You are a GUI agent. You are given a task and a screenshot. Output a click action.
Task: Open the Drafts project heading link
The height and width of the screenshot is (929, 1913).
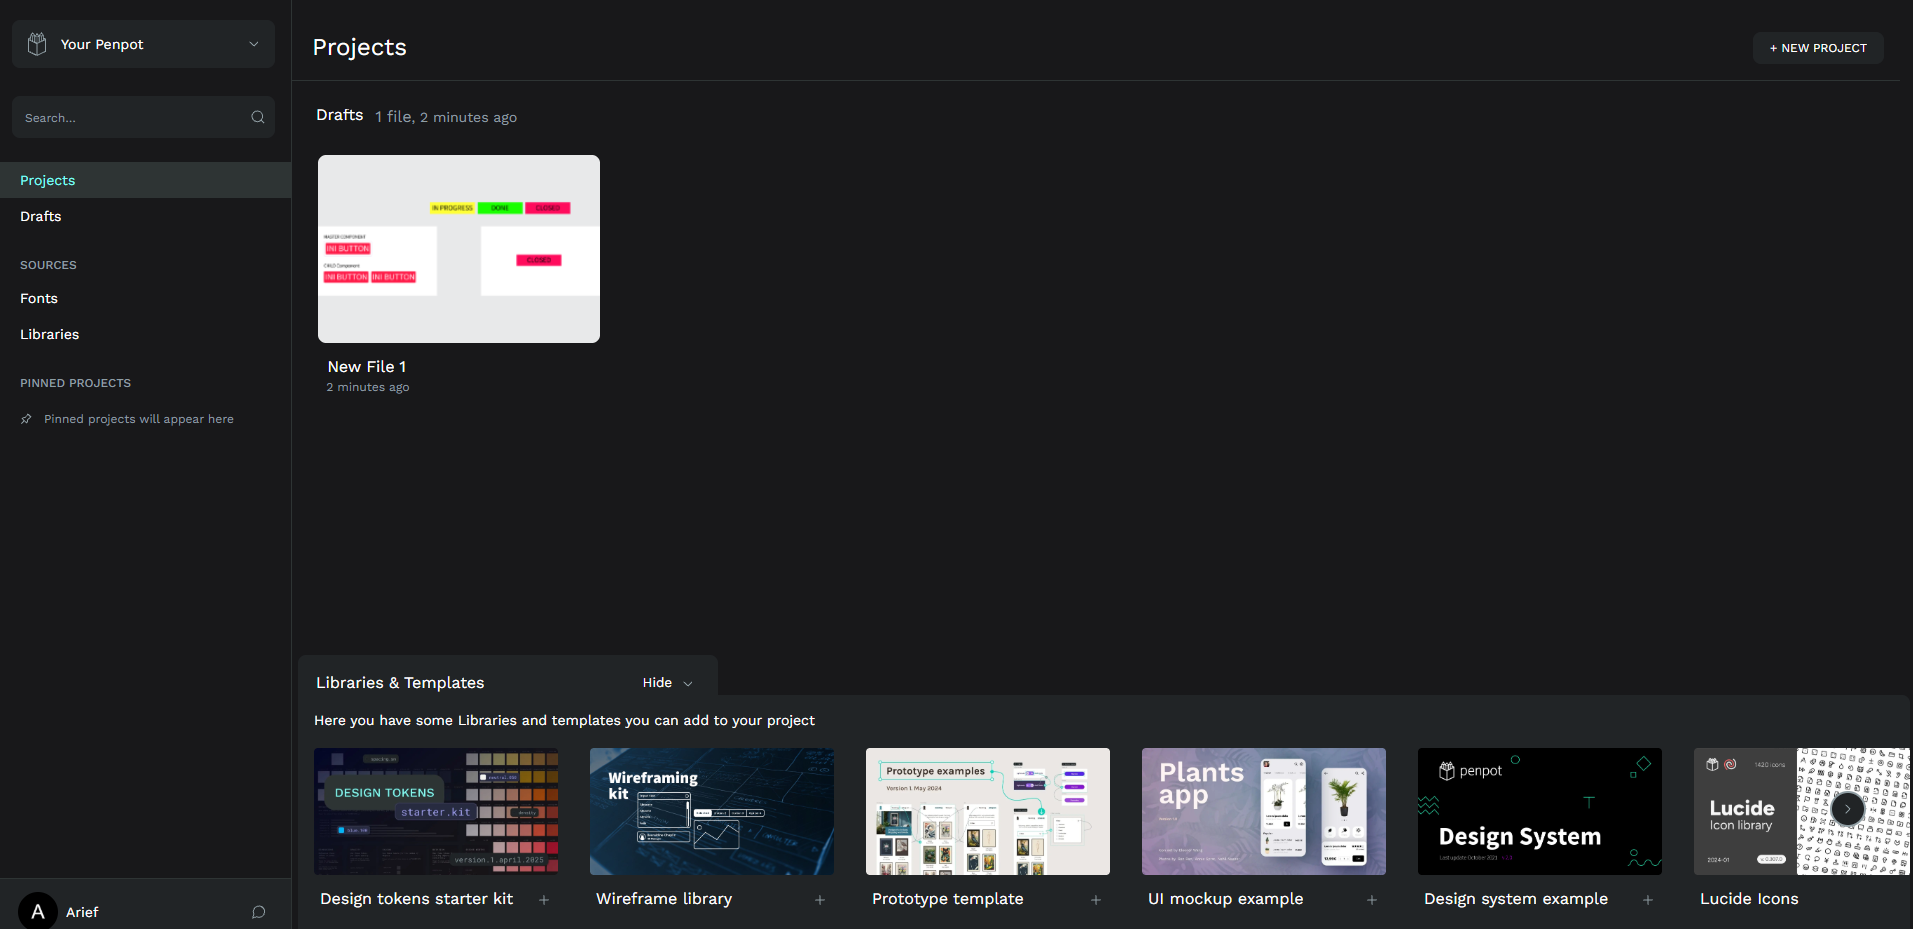pos(340,115)
